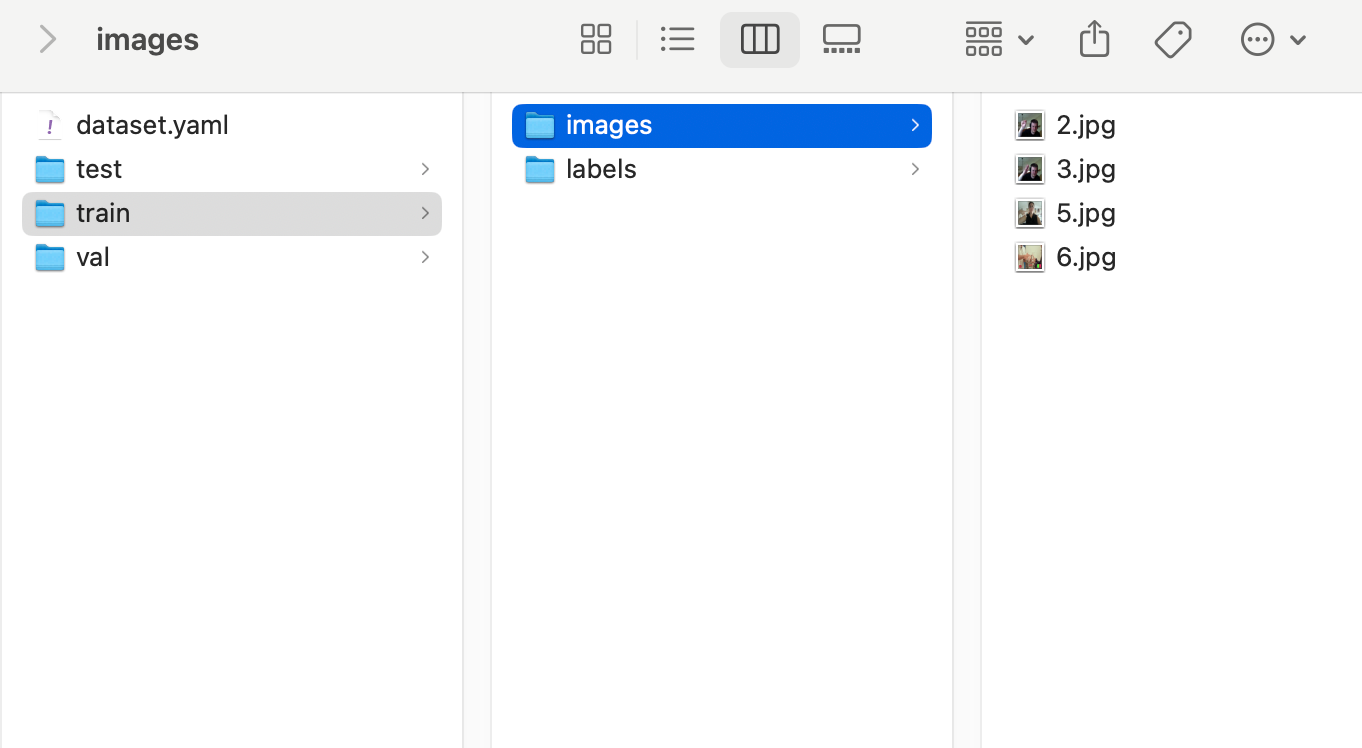The height and width of the screenshot is (748, 1362).
Task: Open the test folder
Action: point(99,169)
